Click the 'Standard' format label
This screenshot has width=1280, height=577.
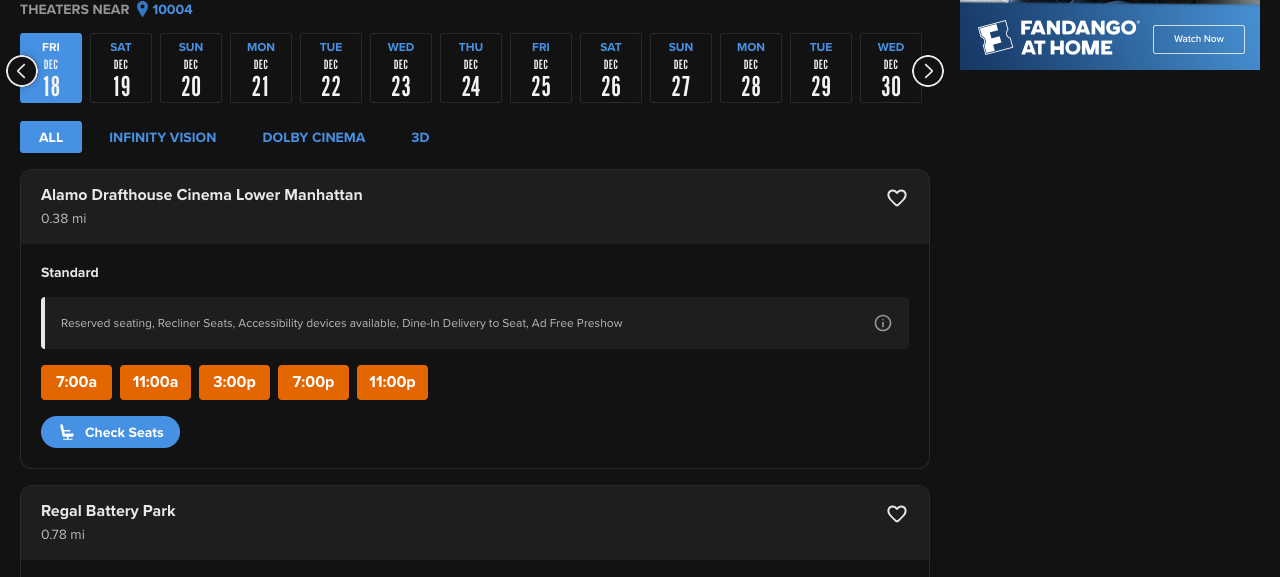pyautogui.click(x=70, y=272)
